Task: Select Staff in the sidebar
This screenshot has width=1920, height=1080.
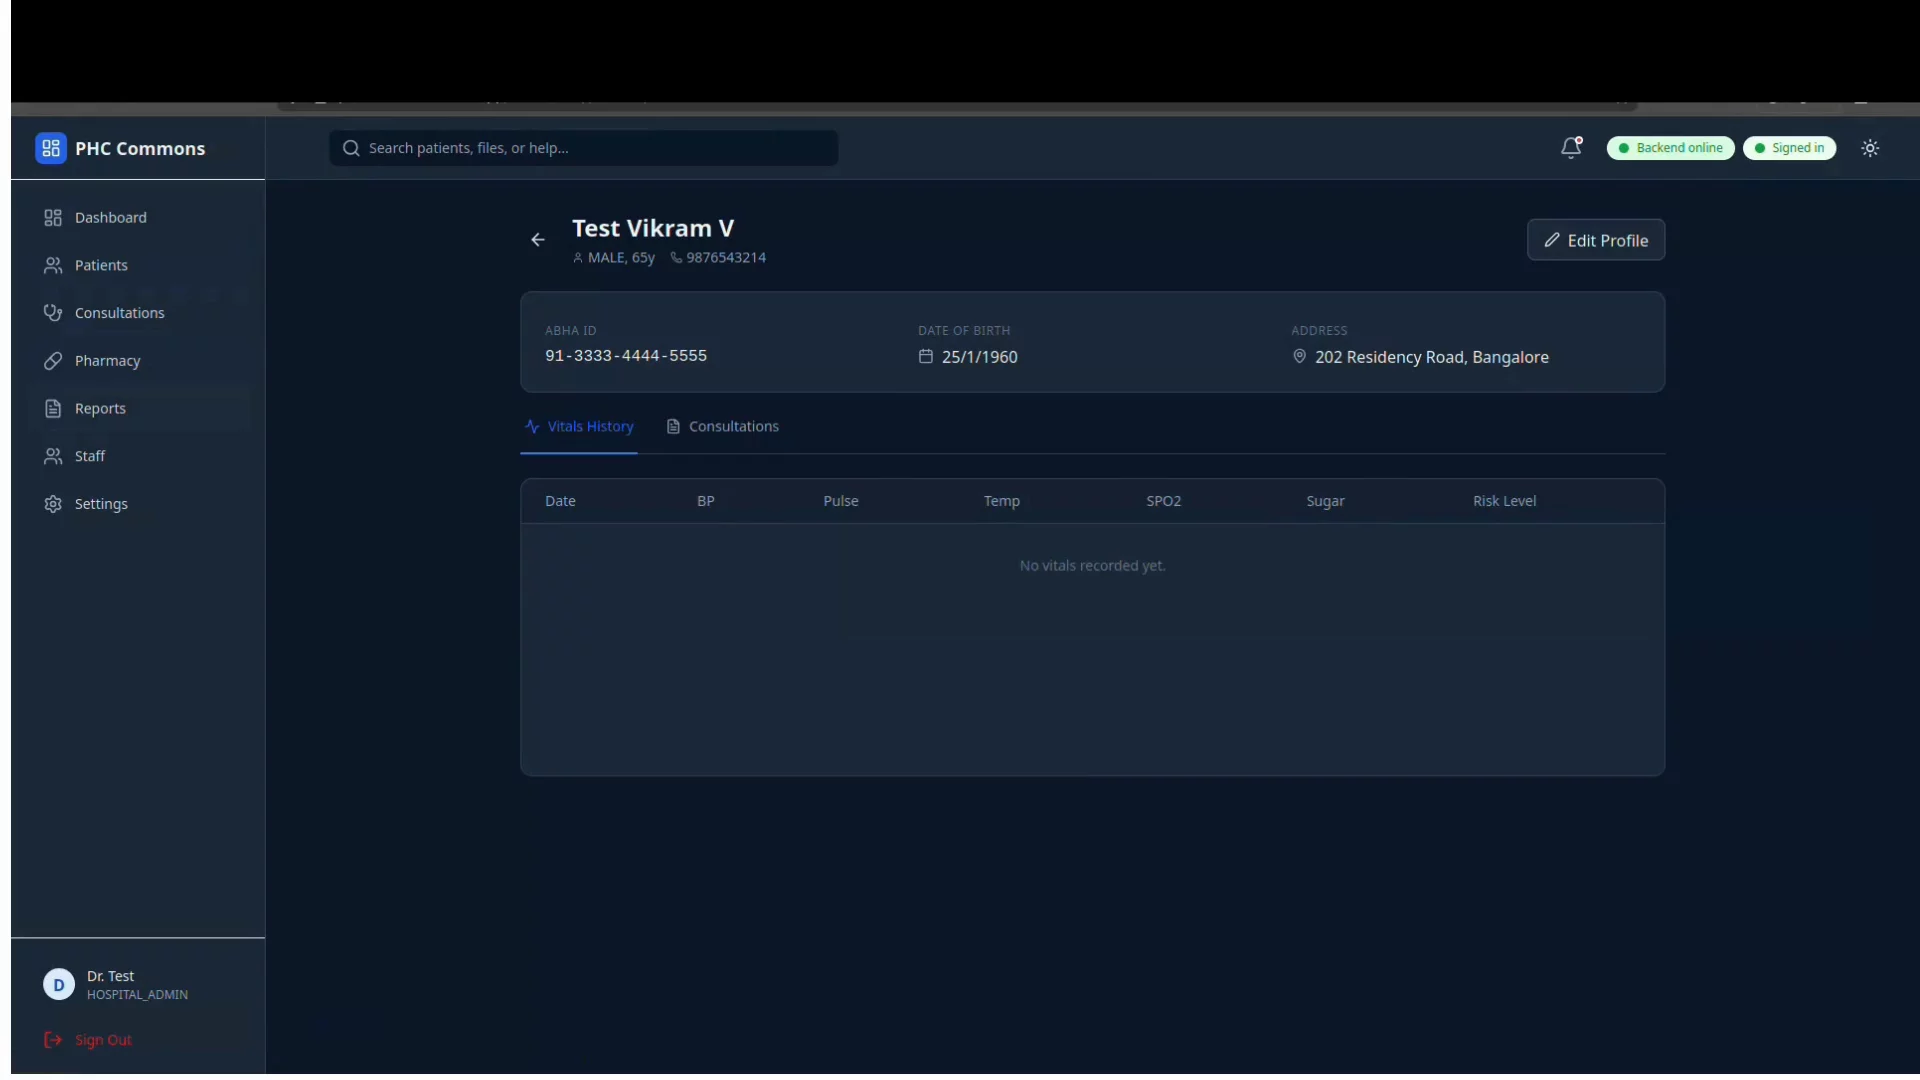Action: [x=89, y=456]
